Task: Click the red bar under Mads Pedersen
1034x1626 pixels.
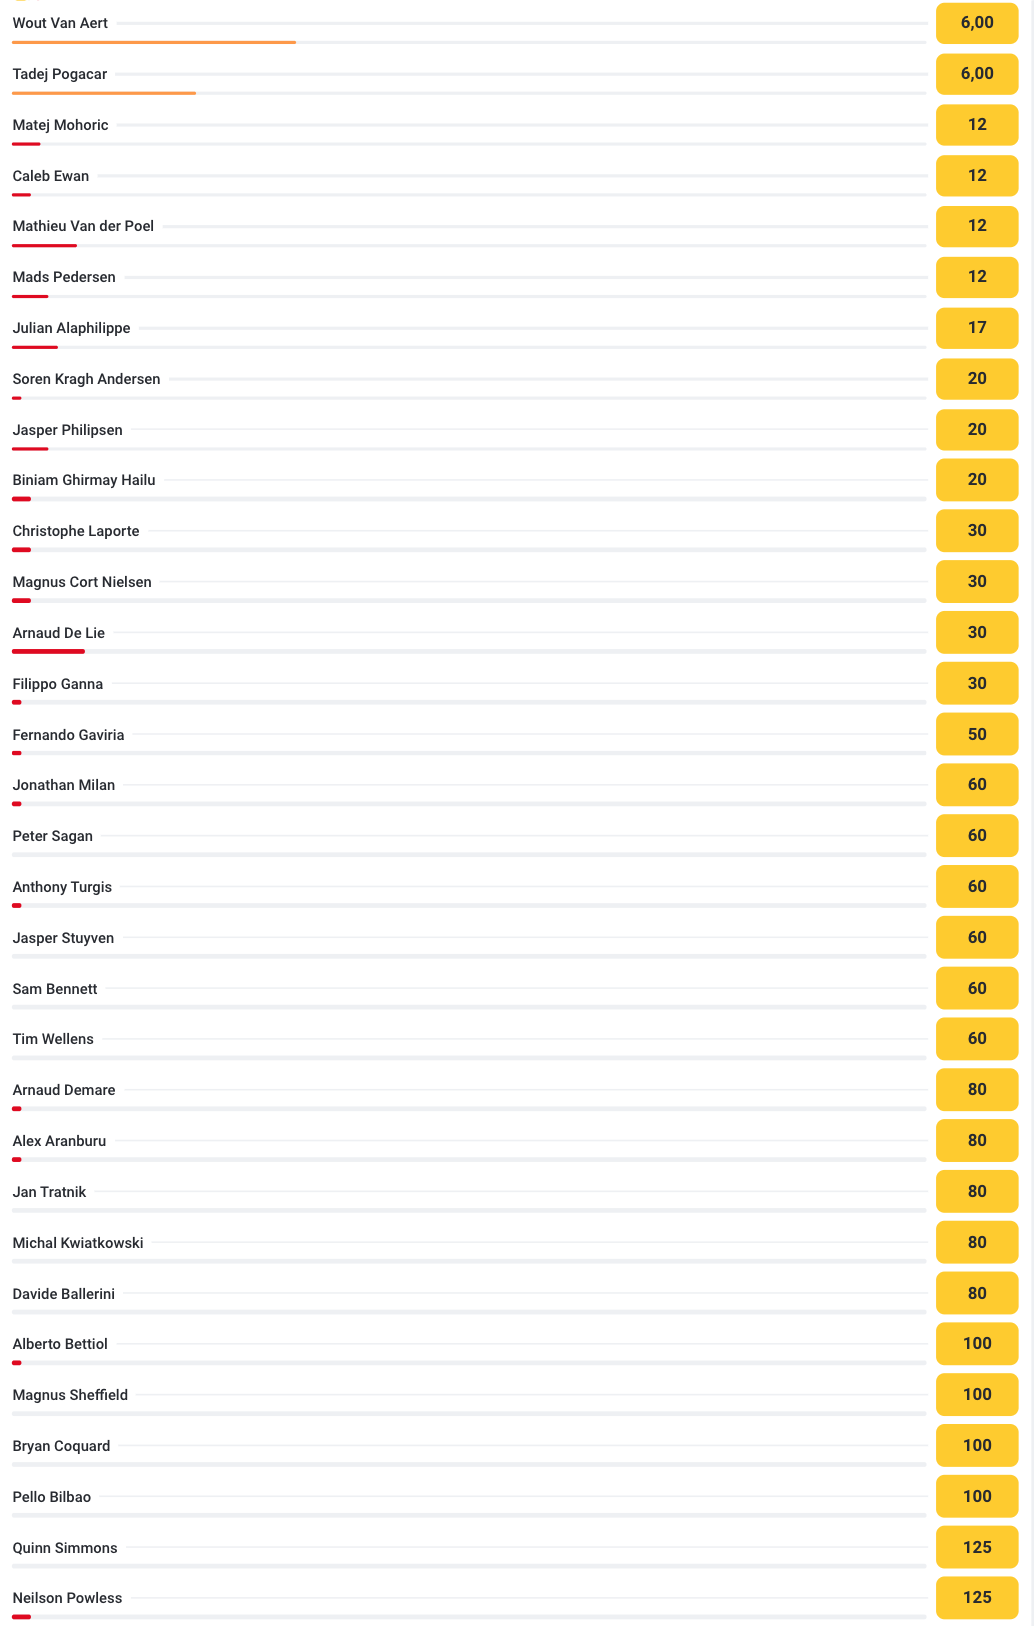Action: (30, 296)
